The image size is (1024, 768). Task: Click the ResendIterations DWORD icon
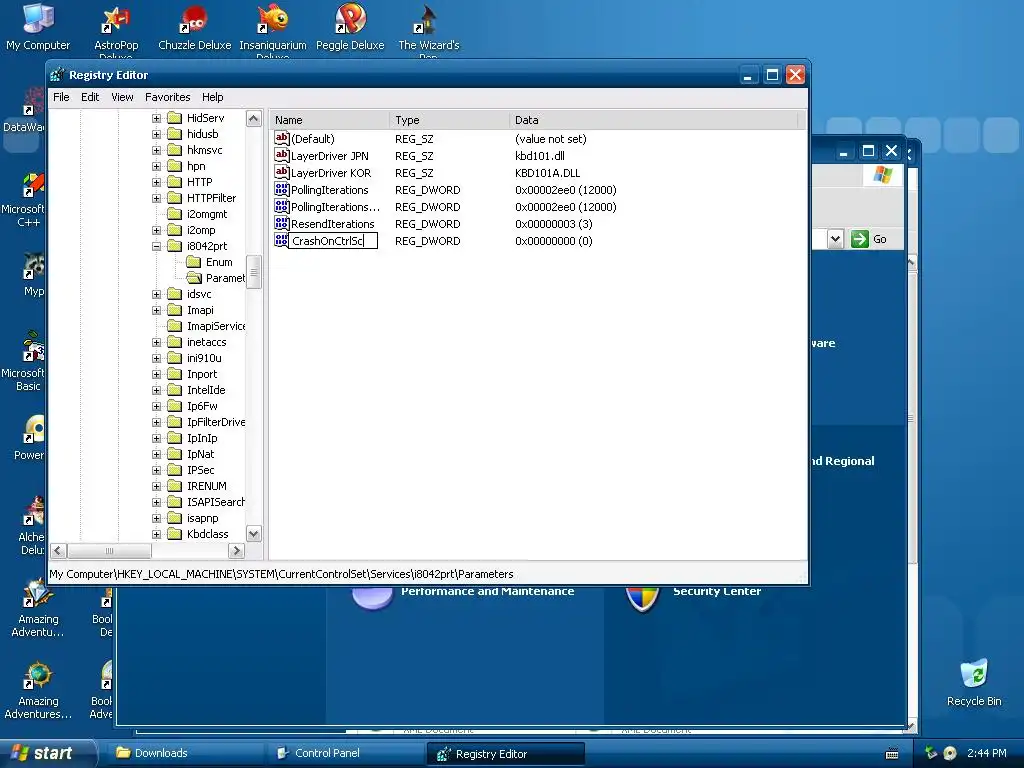(x=281, y=223)
